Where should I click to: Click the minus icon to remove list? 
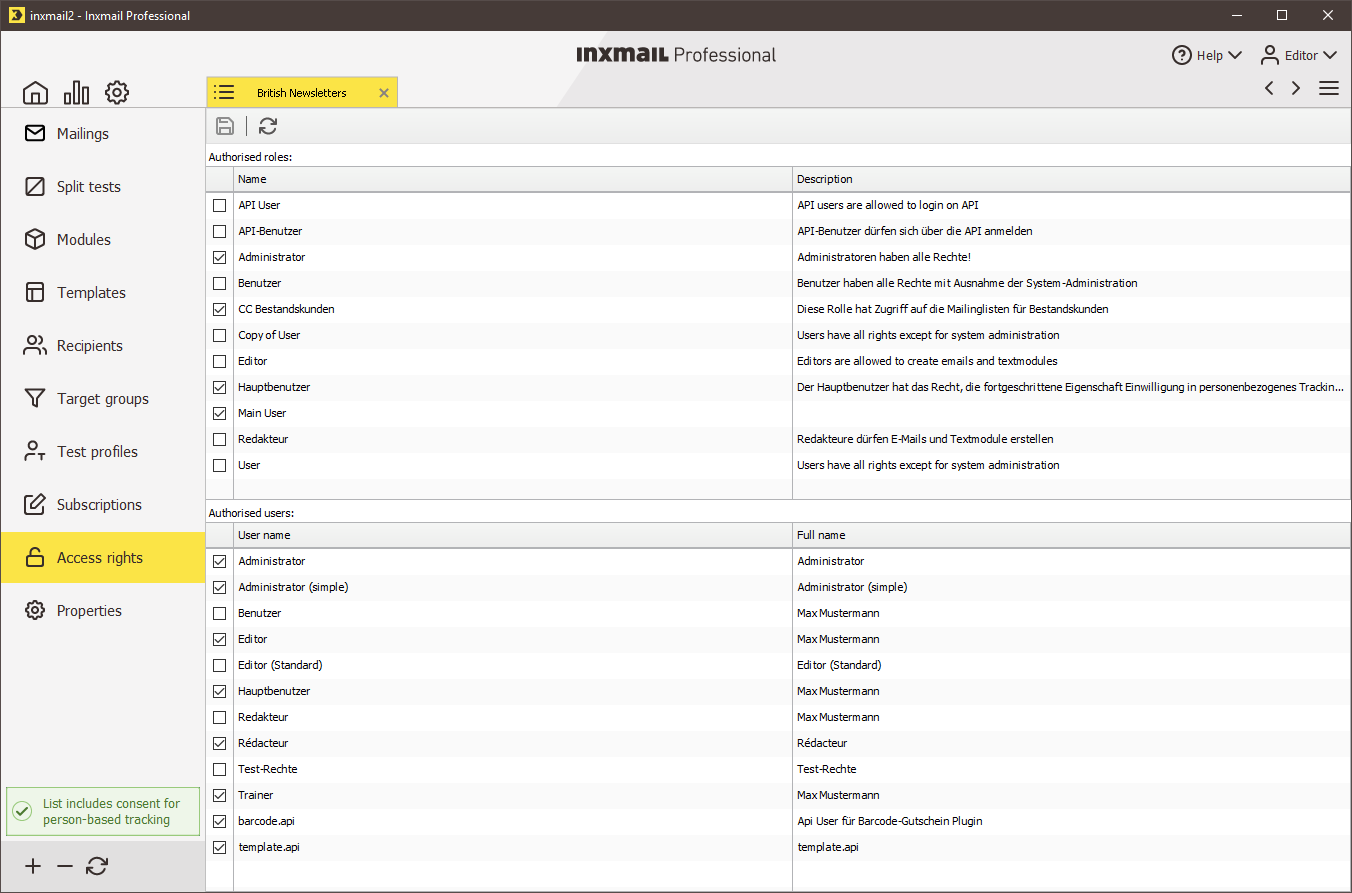(65, 866)
